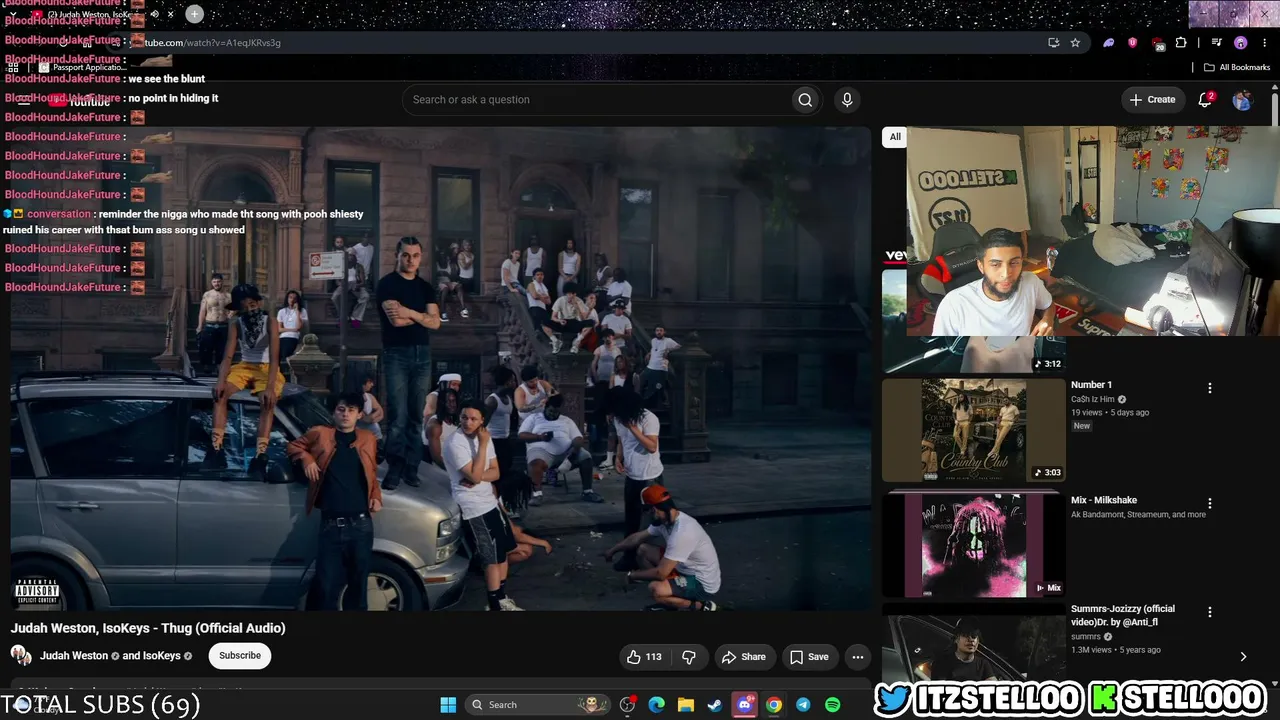The image size is (1280, 720).
Task: Click the summrs channel name
Action: [x=1086, y=636]
